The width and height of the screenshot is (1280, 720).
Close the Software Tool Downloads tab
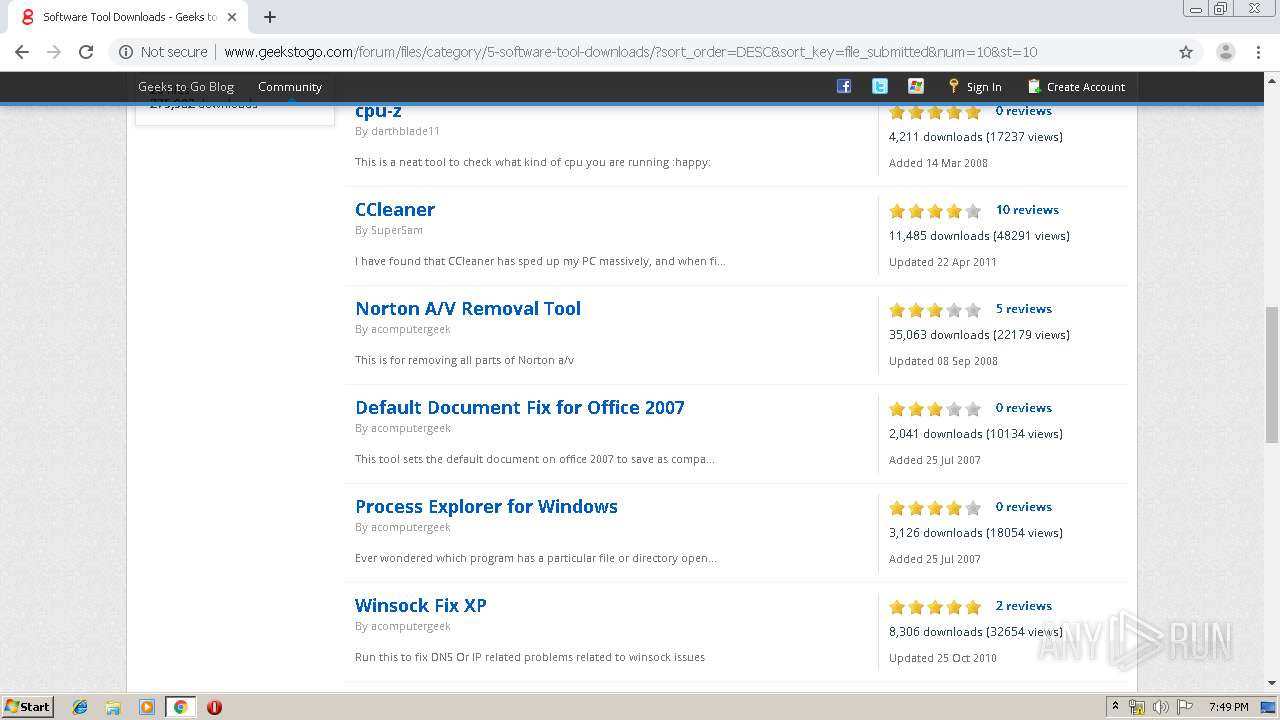(x=233, y=17)
